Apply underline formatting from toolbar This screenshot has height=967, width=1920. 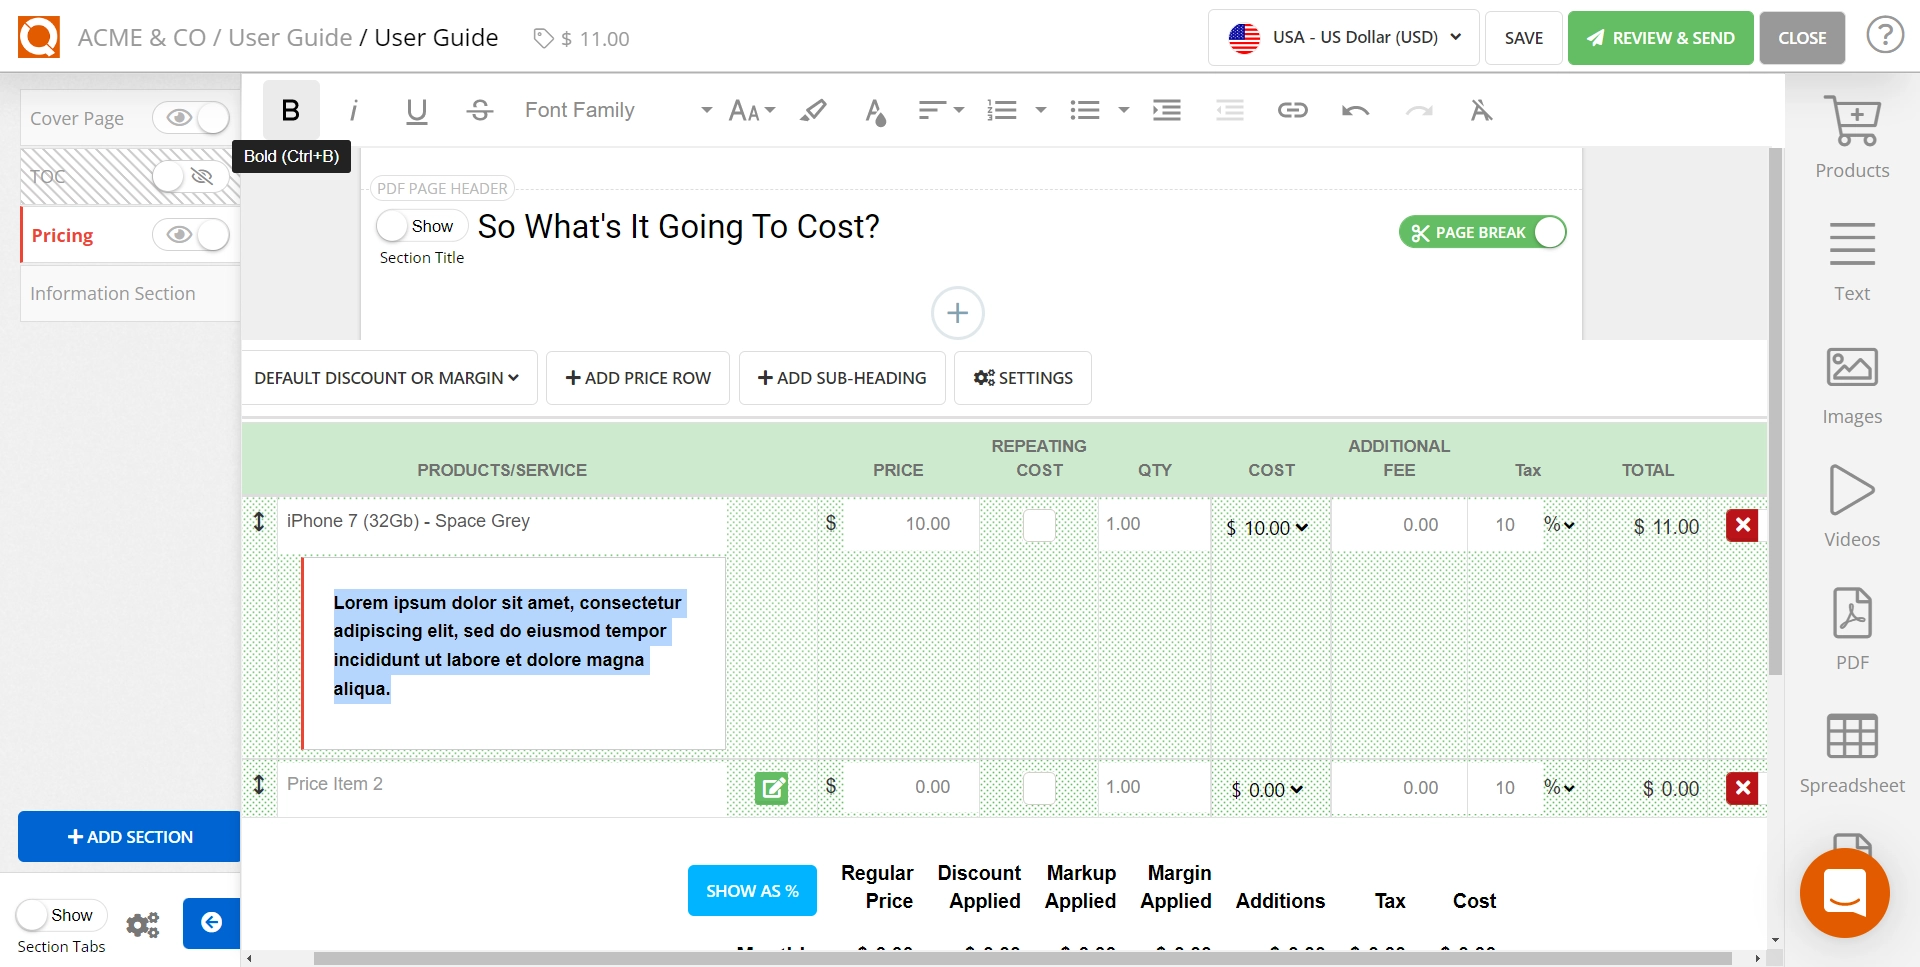pos(417,110)
